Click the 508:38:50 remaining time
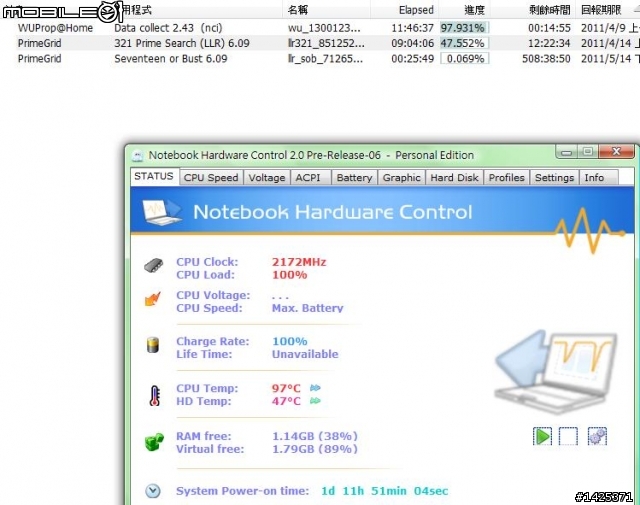 click(546, 59)
